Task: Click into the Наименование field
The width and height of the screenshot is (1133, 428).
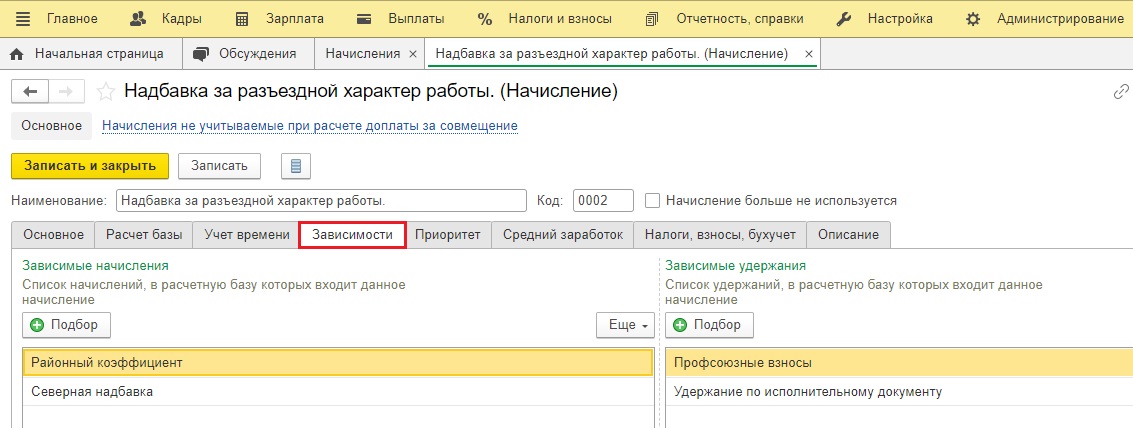Action: pos(321,200)
